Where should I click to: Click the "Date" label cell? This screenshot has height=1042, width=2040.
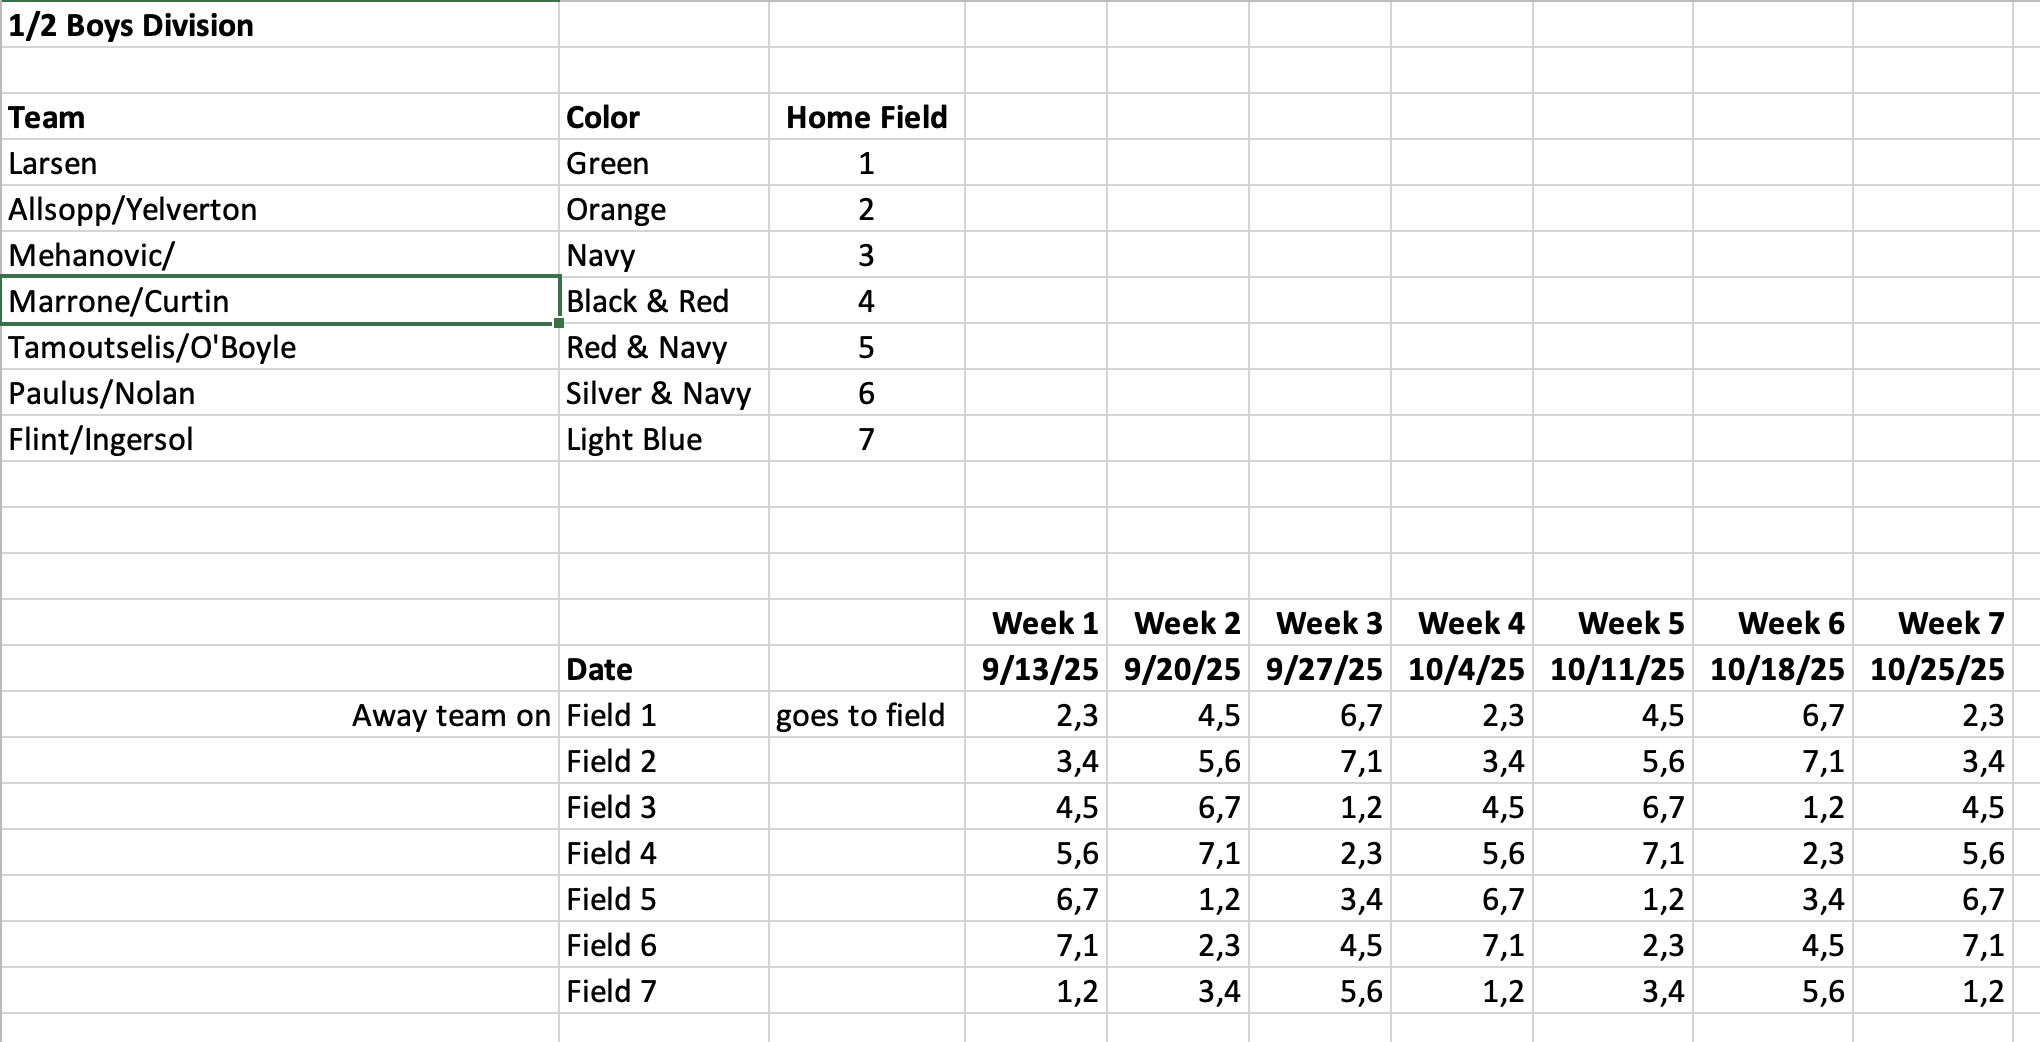coord(599,669)
